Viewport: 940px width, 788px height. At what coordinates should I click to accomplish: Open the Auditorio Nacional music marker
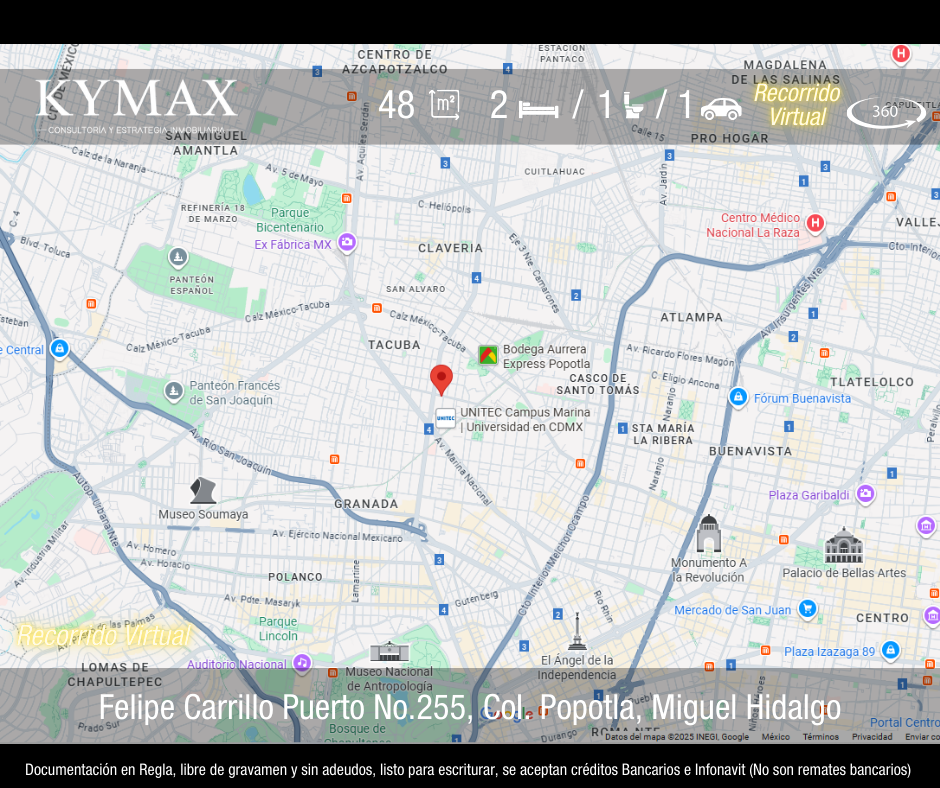tap(302, 663)
